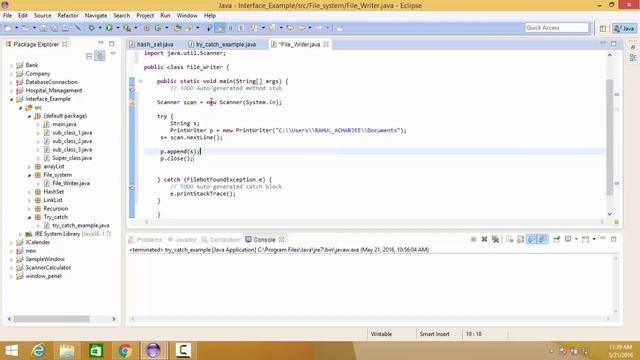Select File_Writer.java in Package Explorer
This screenshot has height=360, width=640.
pyautogui.click(x=71, y=183)
